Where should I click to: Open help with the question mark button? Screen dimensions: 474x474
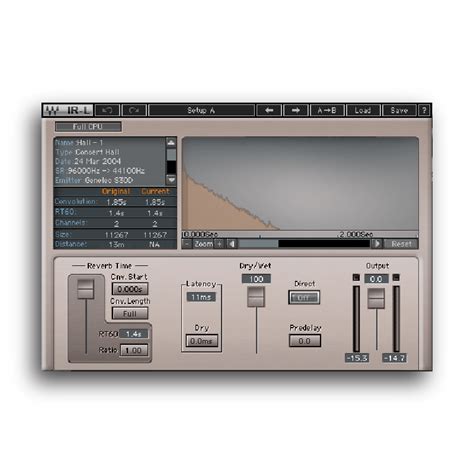coord(424,110)
